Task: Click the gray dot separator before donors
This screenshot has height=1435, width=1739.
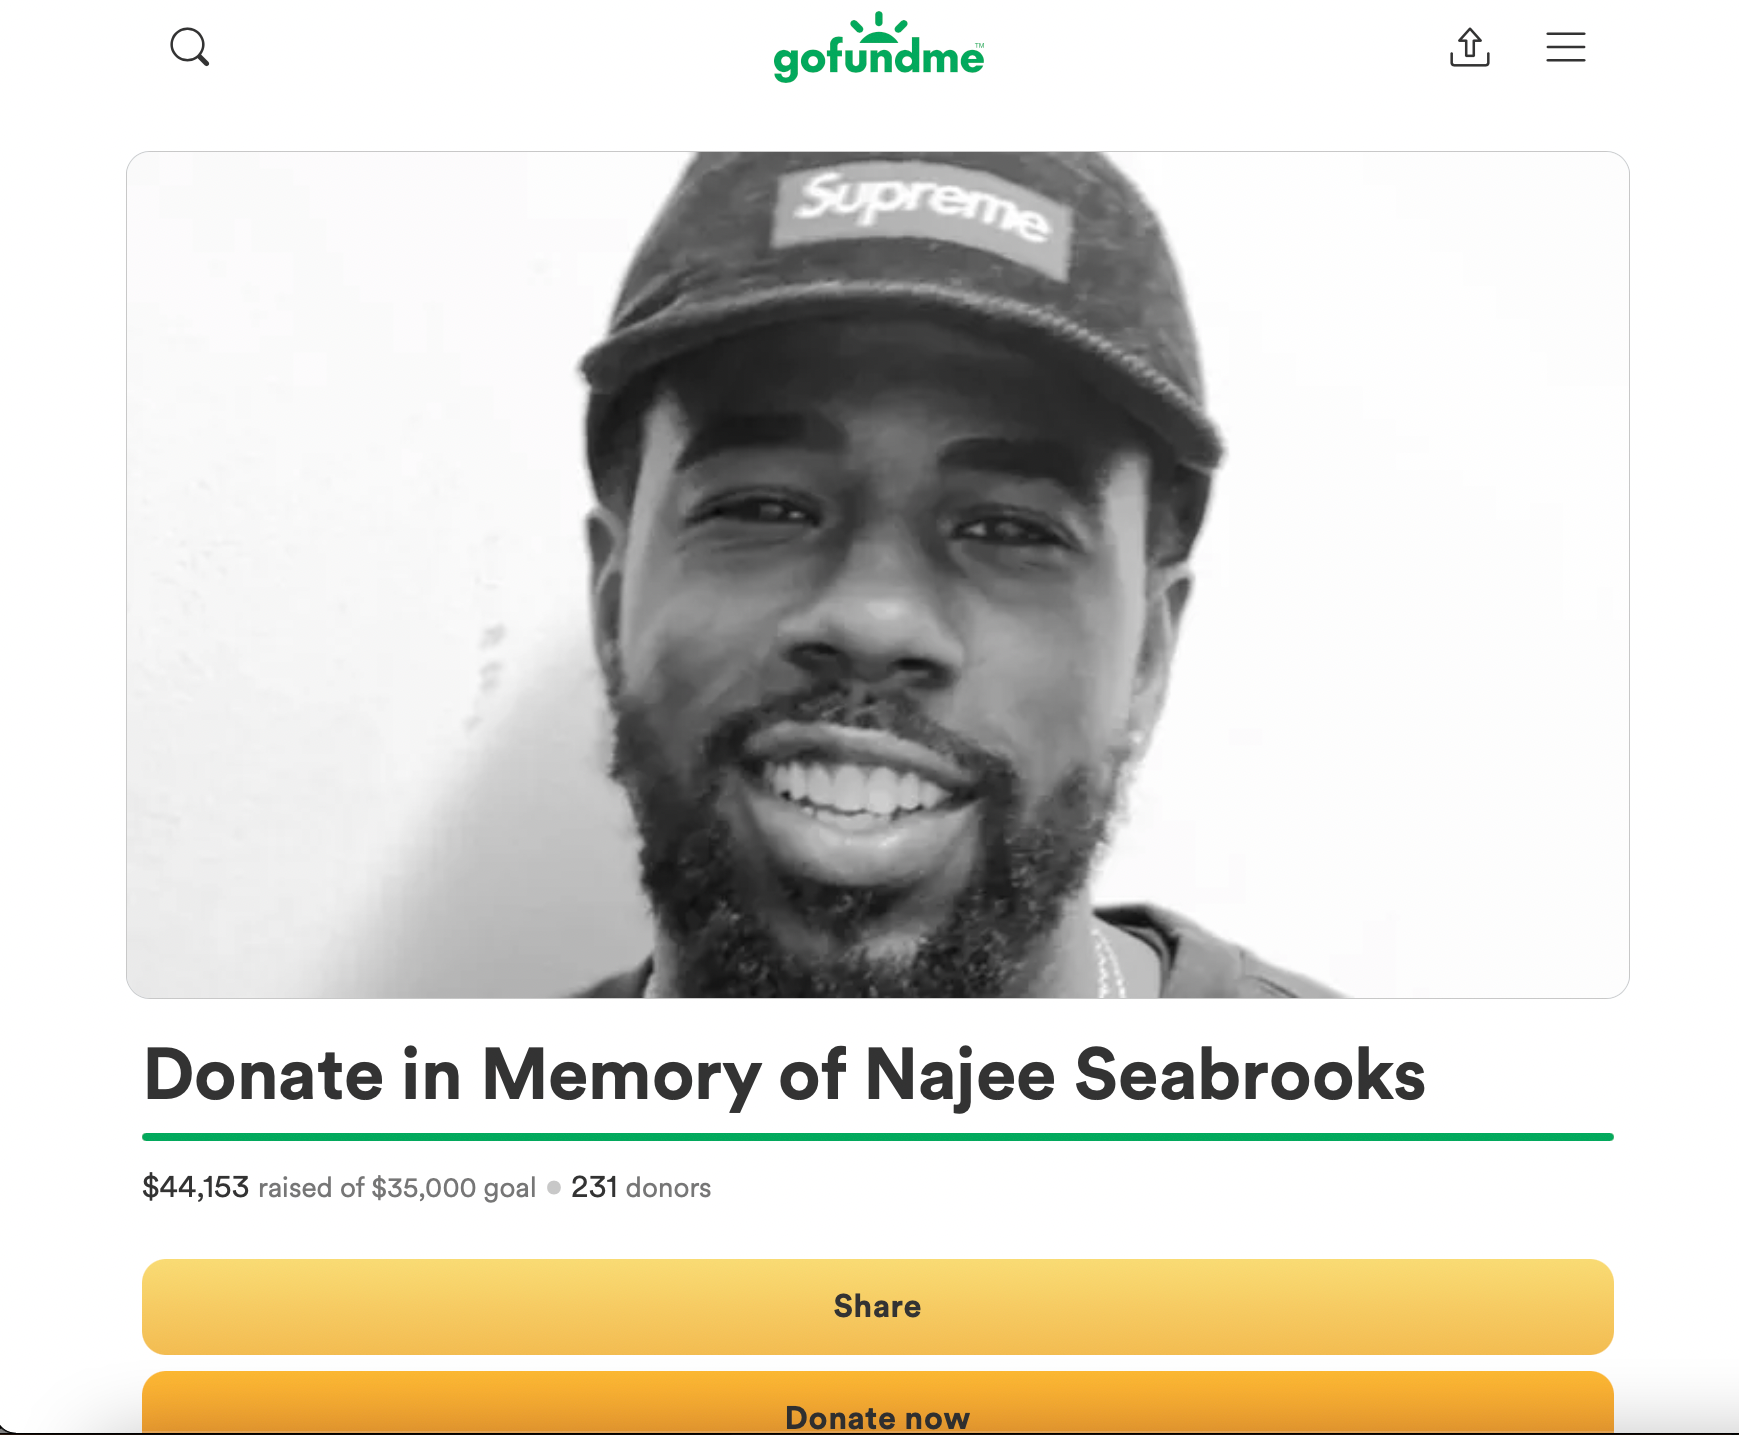Action: coord(554,1188)
